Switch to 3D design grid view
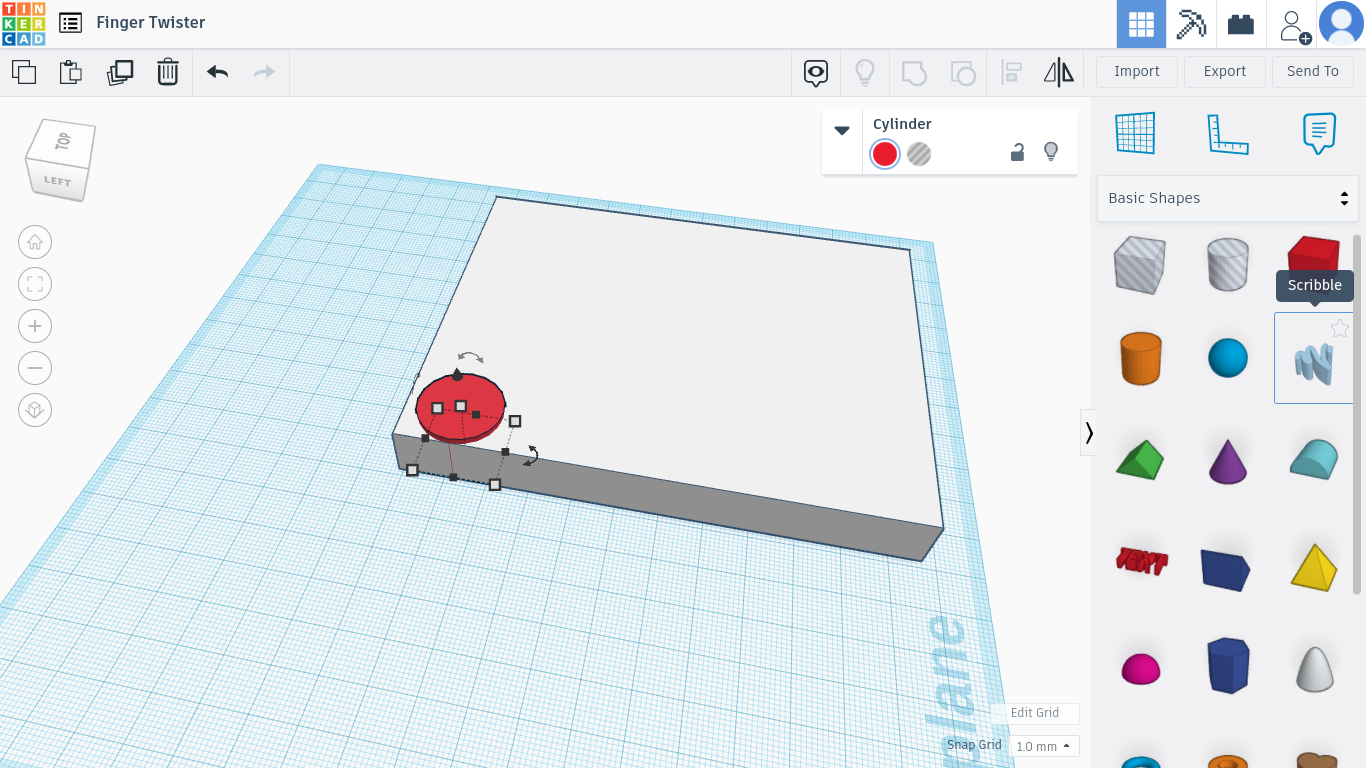 click(x=1141, y=24)
